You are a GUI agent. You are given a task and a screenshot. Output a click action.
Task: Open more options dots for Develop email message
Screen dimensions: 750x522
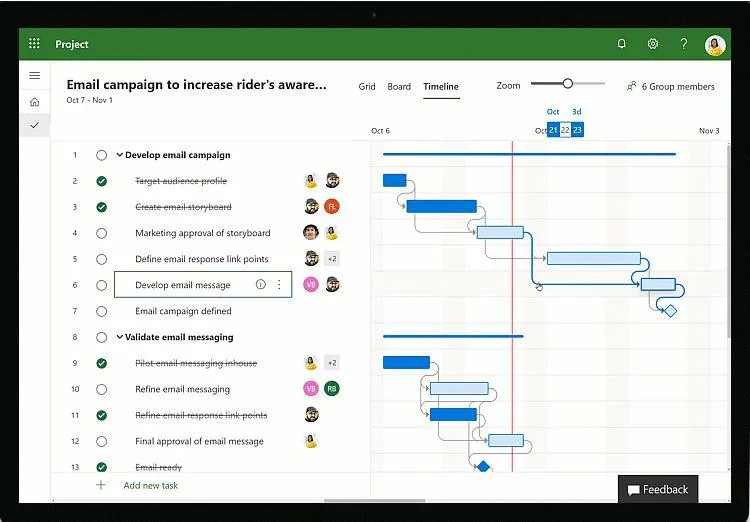pos(279,285)
